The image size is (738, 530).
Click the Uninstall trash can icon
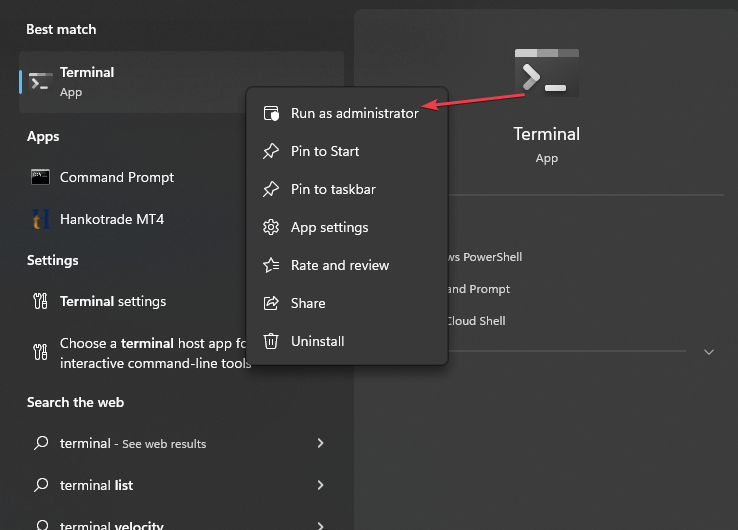(x=271, y=341)
